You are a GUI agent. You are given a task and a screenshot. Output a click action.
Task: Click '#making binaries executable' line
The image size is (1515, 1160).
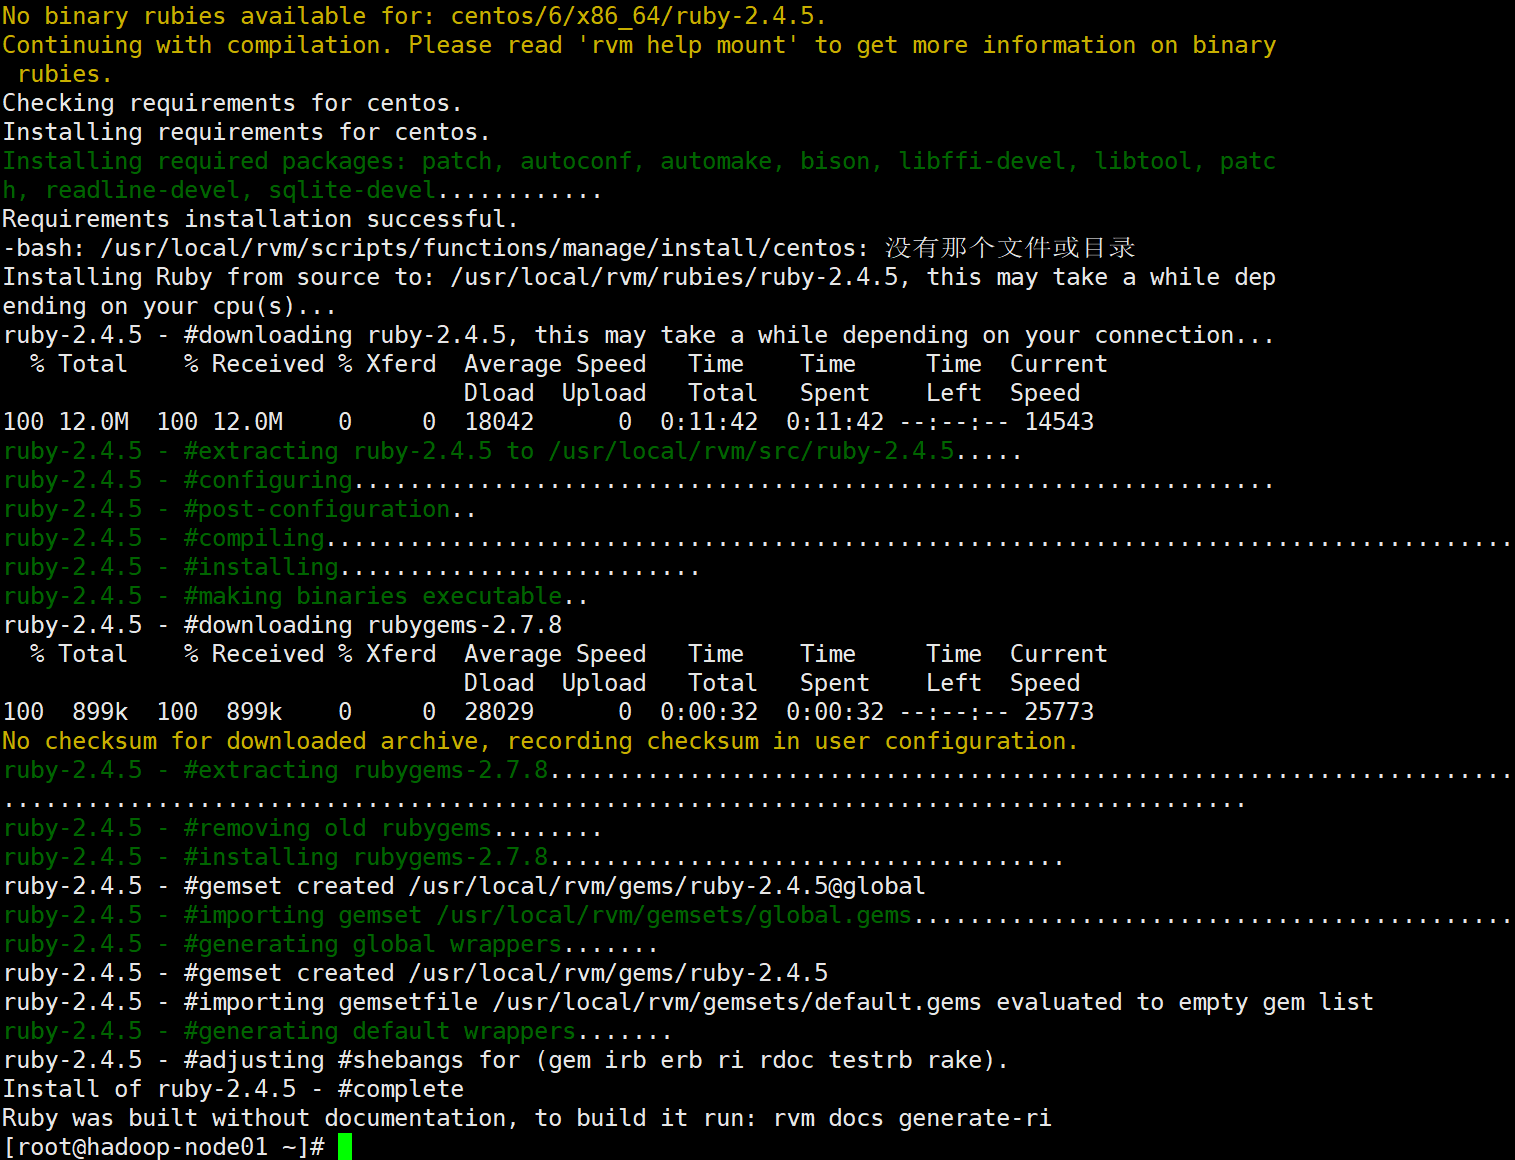(x=295, y=595)
